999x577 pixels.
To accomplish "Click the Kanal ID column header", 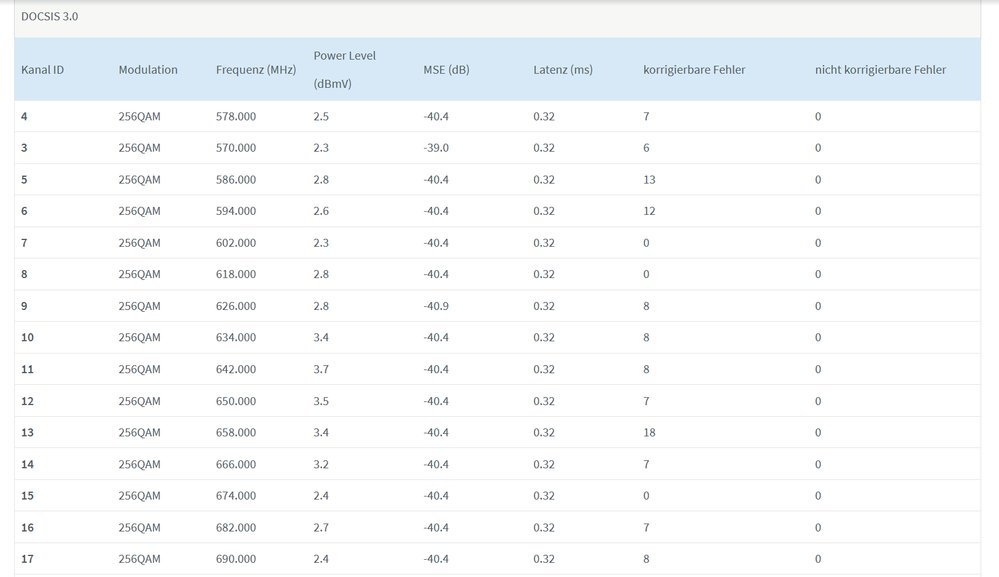I will [42, 70].
